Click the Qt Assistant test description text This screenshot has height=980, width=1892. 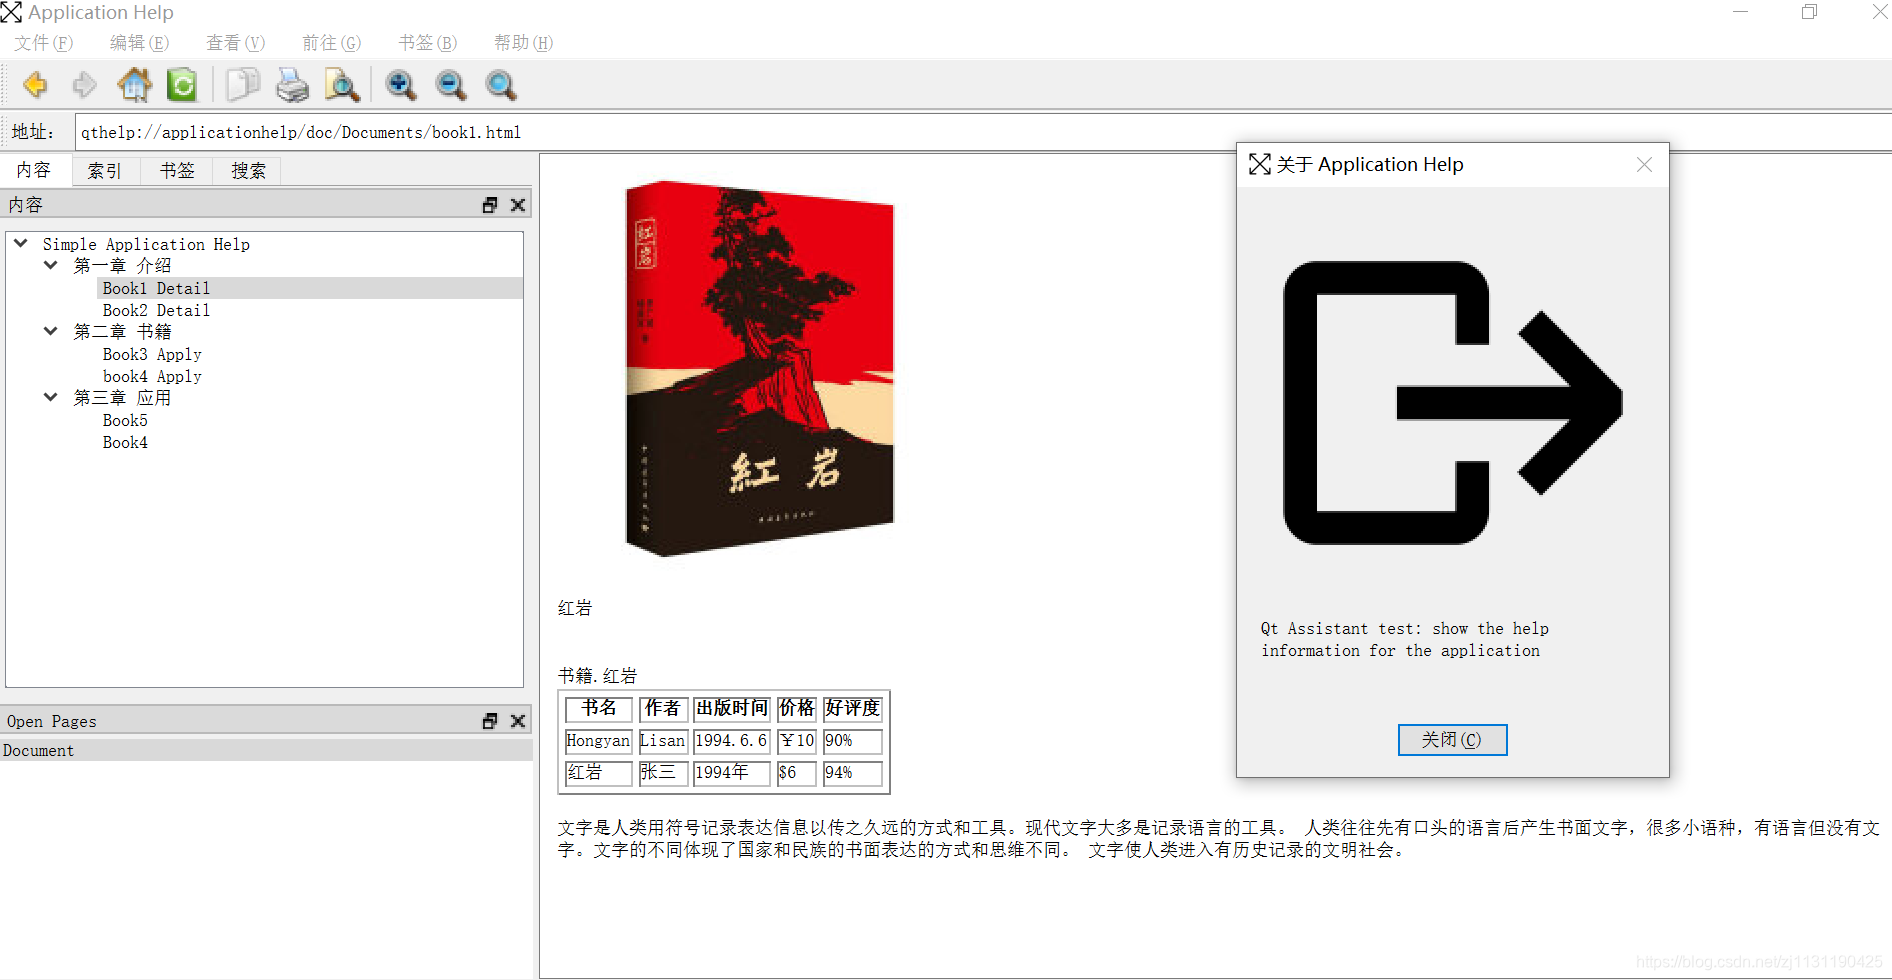pyautogui.click(x=1405, y=639)
